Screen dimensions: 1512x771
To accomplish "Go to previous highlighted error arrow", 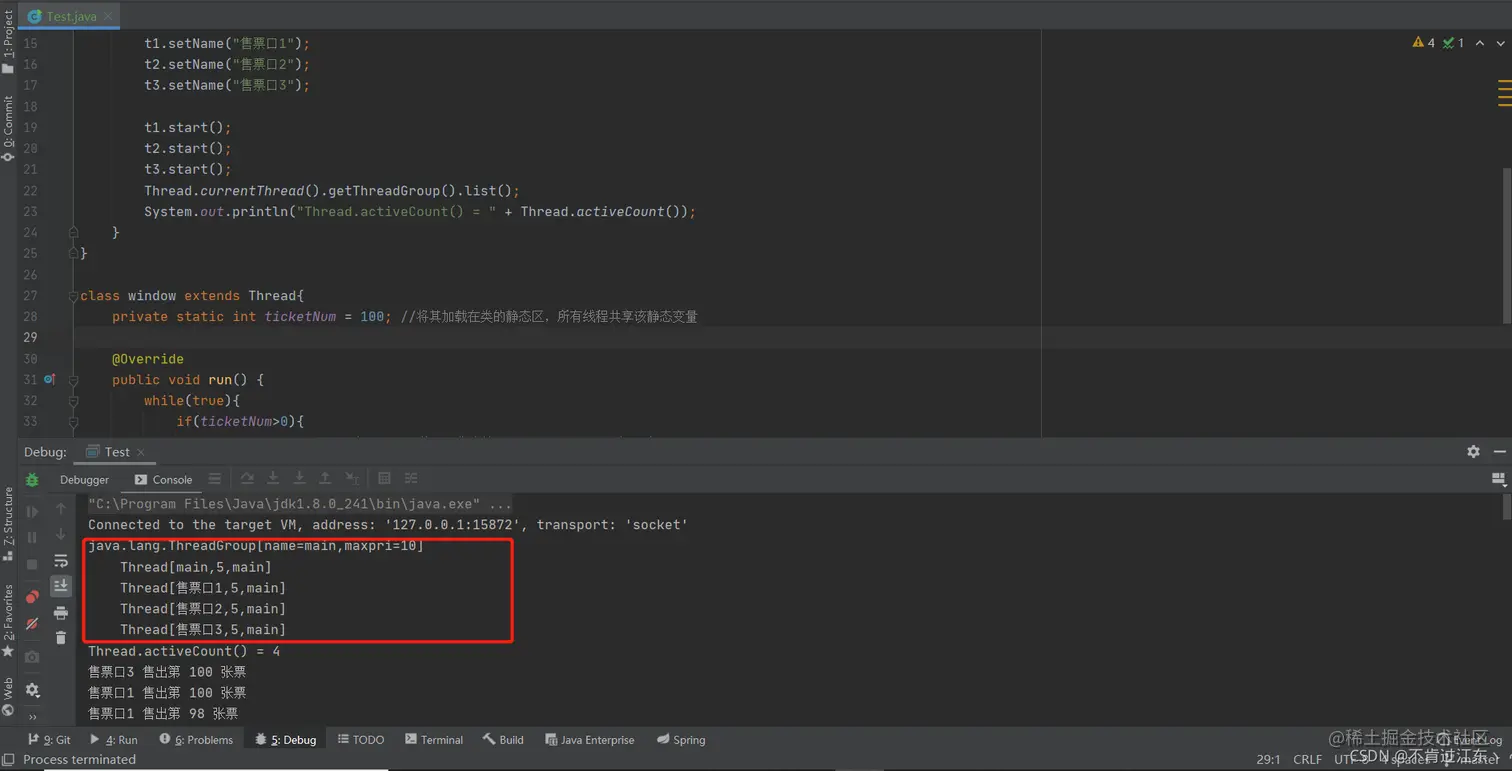I will (1480, 43).
